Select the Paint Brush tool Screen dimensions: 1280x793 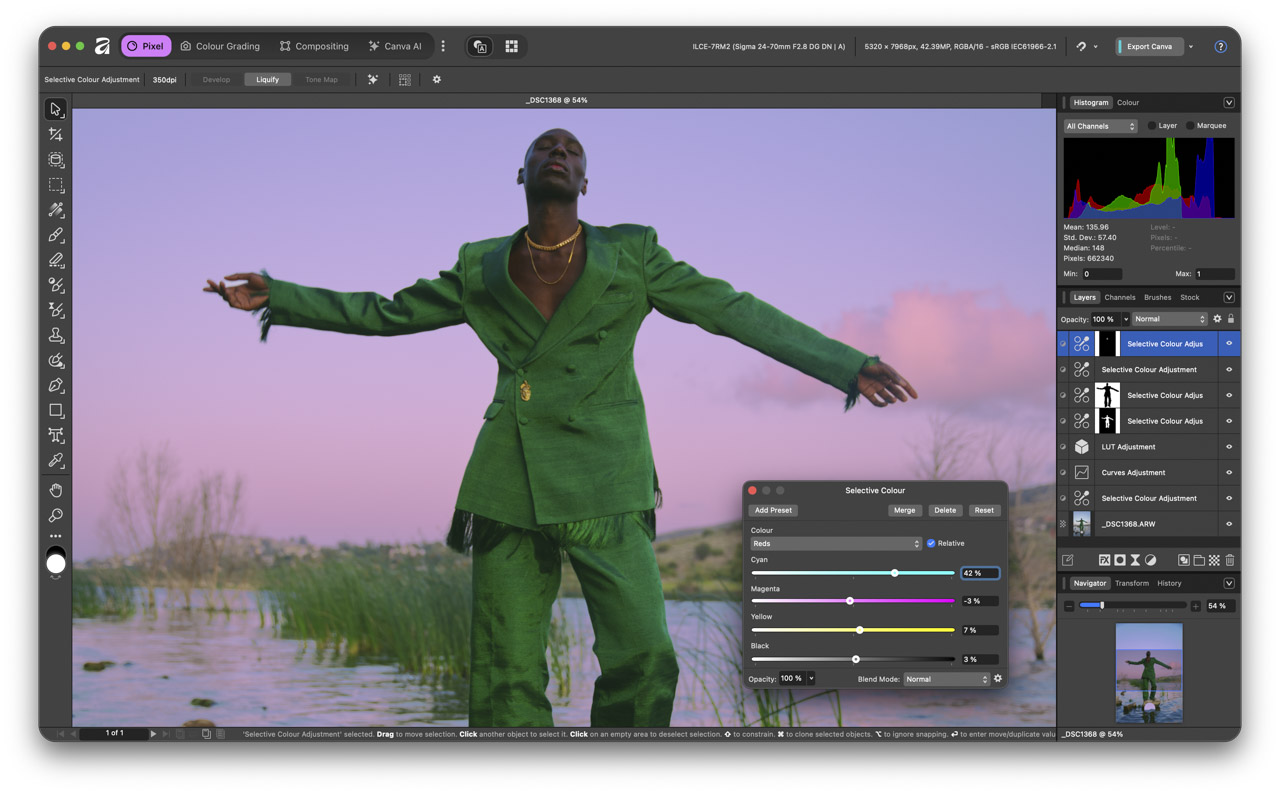tap(56, 235)
